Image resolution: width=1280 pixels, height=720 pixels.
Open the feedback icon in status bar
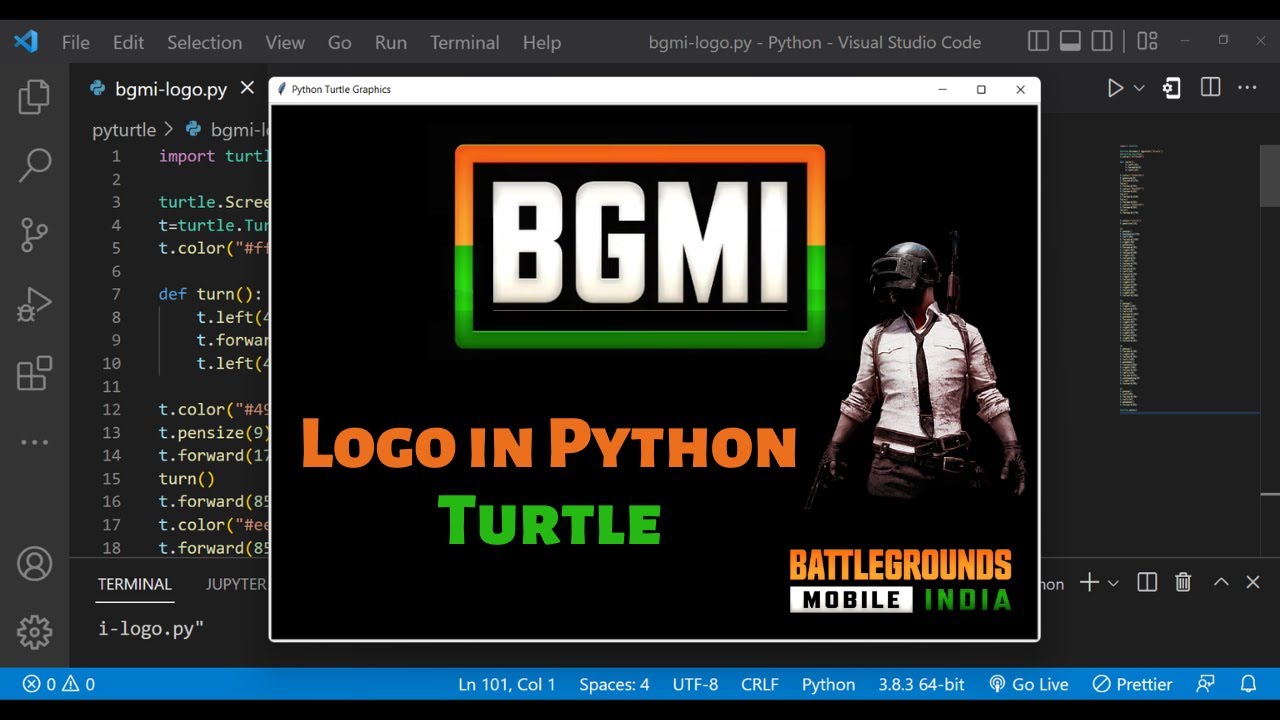coord(1206,684)
